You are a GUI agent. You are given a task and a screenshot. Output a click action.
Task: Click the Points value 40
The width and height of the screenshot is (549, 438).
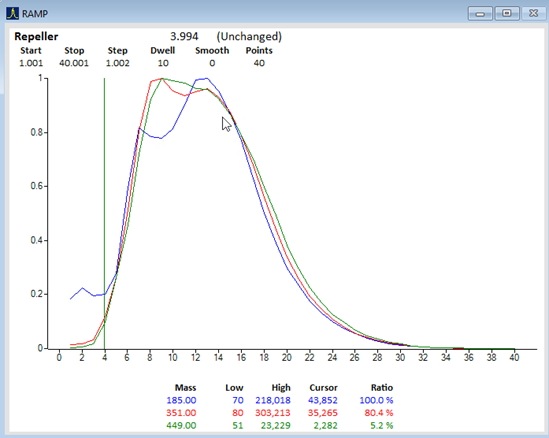point(259,63)
